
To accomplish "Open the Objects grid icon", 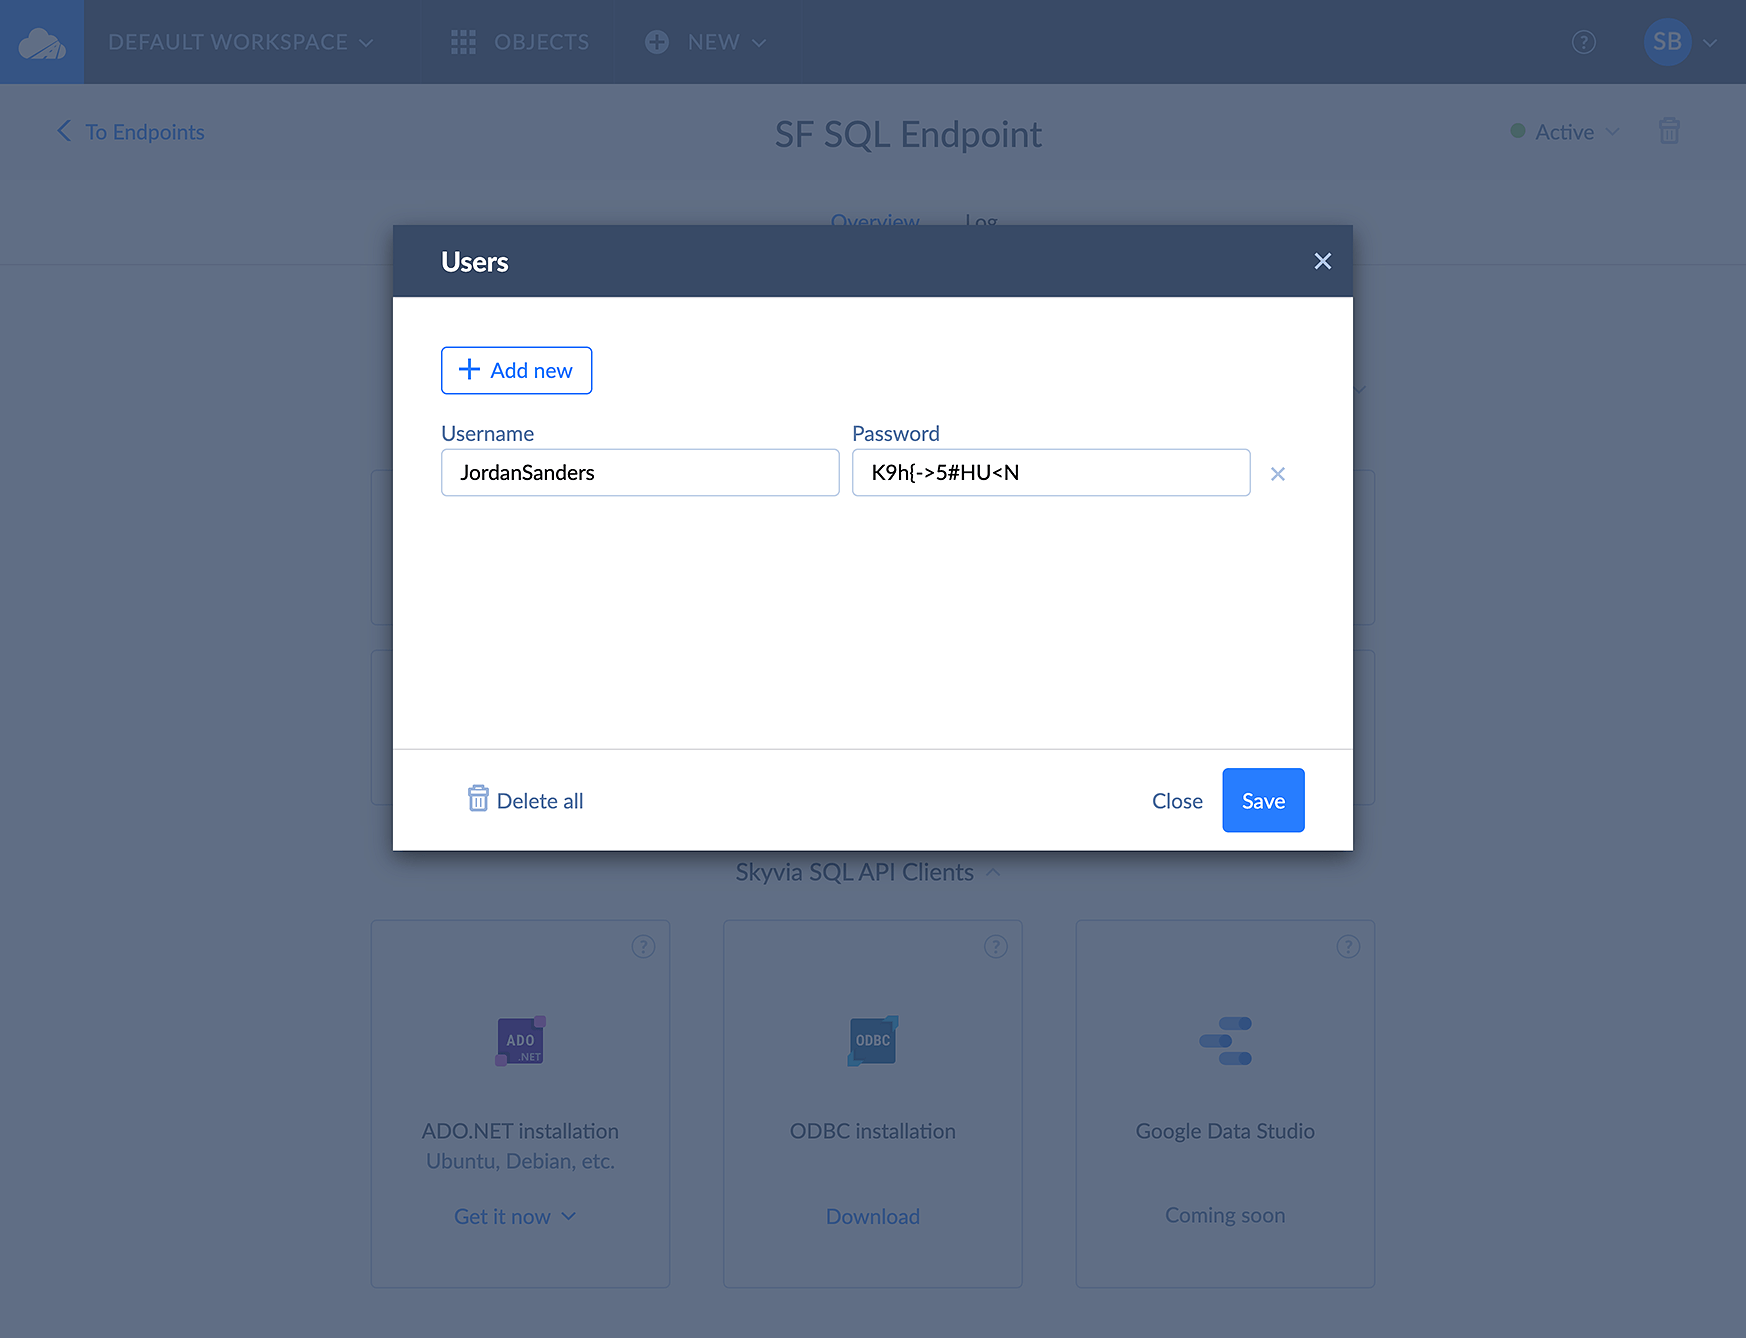I will click(x=463, y=42).
